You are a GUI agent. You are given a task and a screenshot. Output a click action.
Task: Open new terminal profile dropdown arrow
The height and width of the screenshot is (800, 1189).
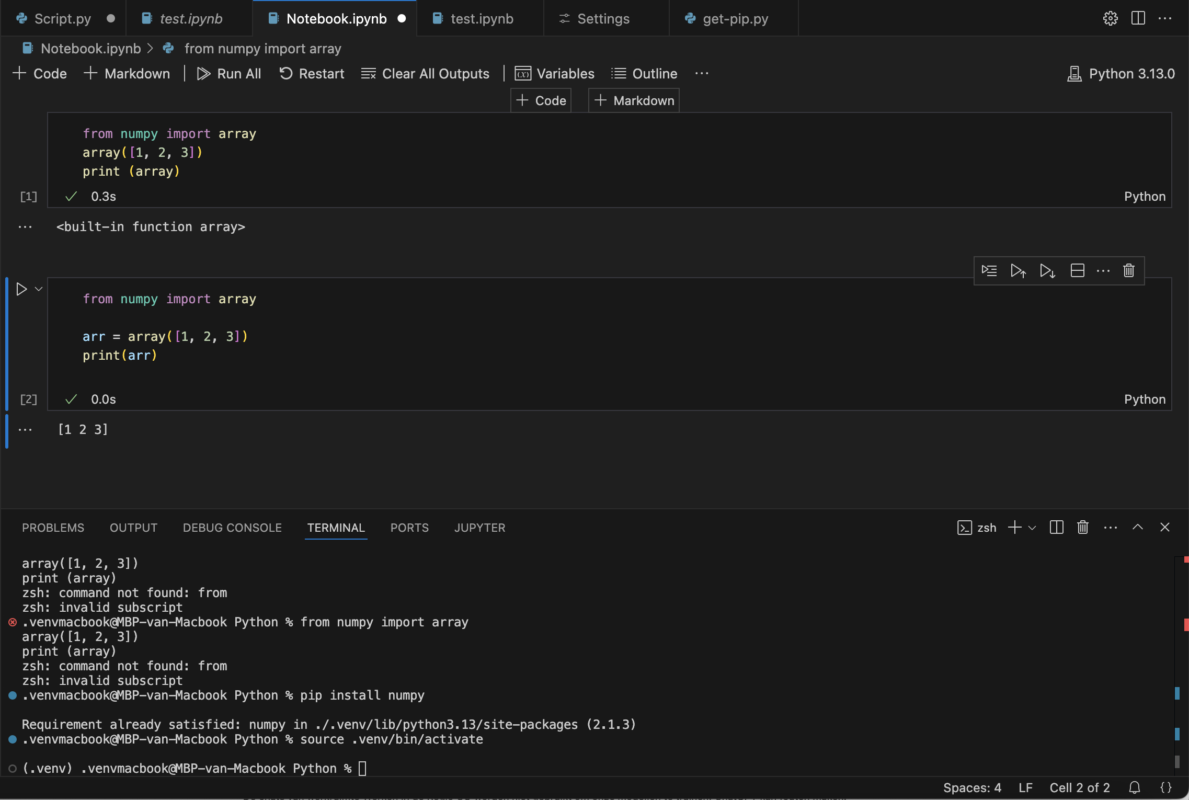tap(1032, 528)
